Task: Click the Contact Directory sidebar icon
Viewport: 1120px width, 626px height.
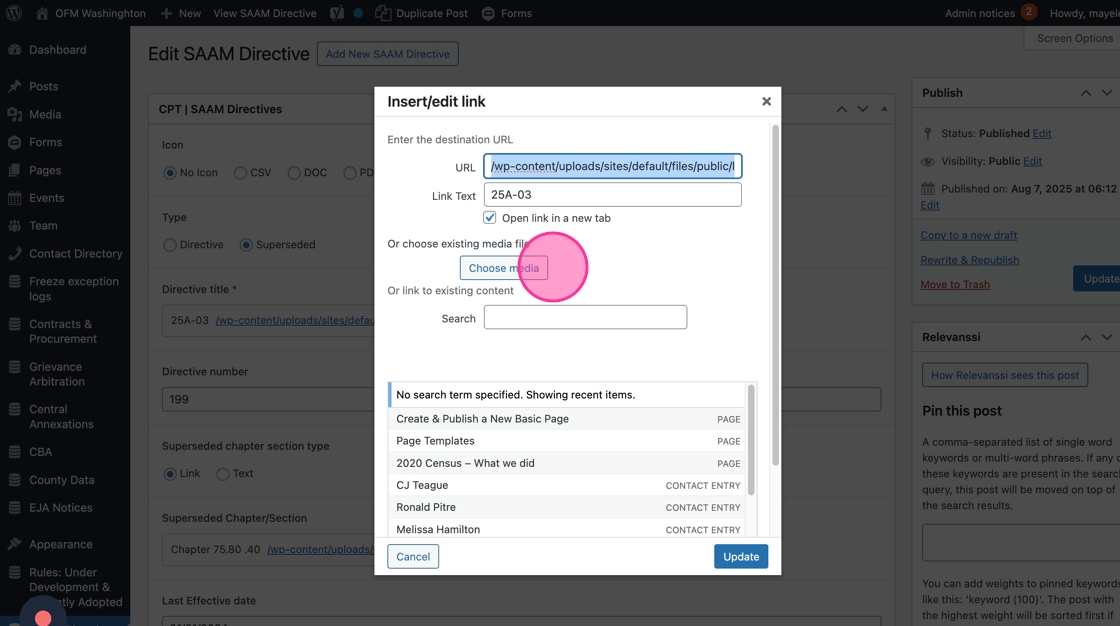Action: point(14,254)
